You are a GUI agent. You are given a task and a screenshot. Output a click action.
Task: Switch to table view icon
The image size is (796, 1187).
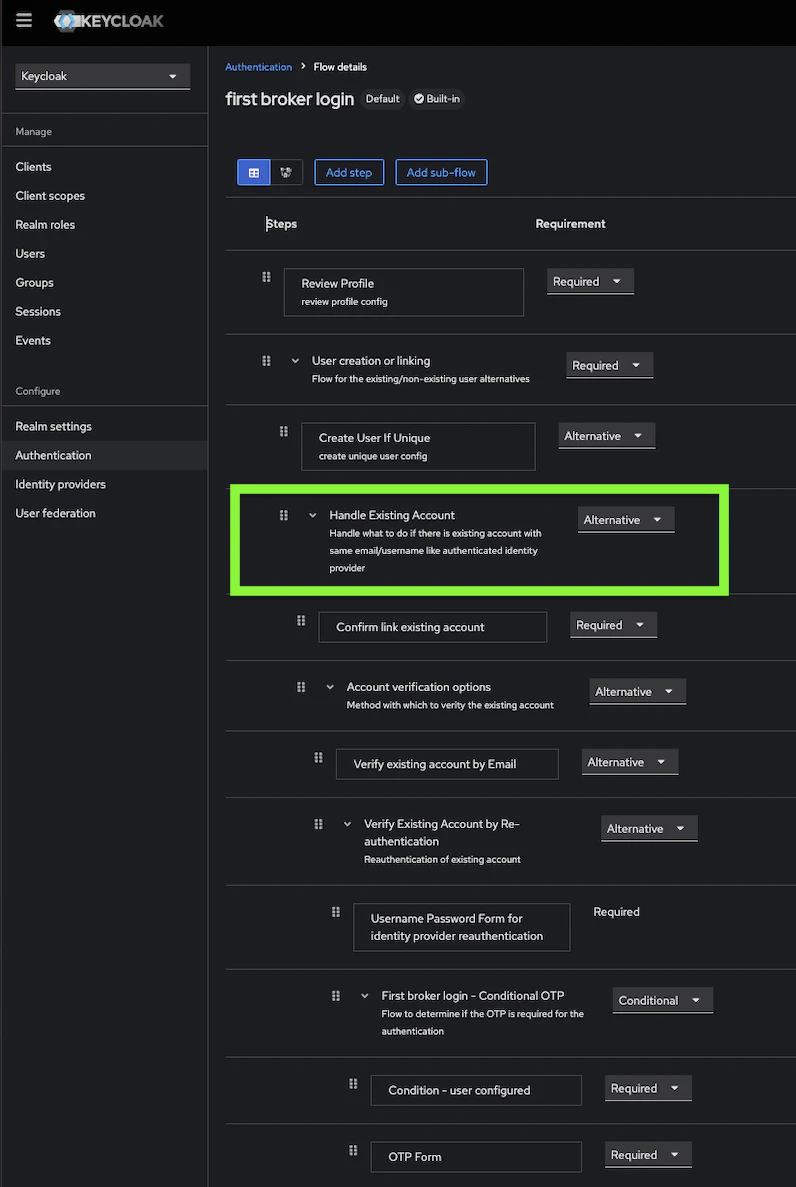254,173
